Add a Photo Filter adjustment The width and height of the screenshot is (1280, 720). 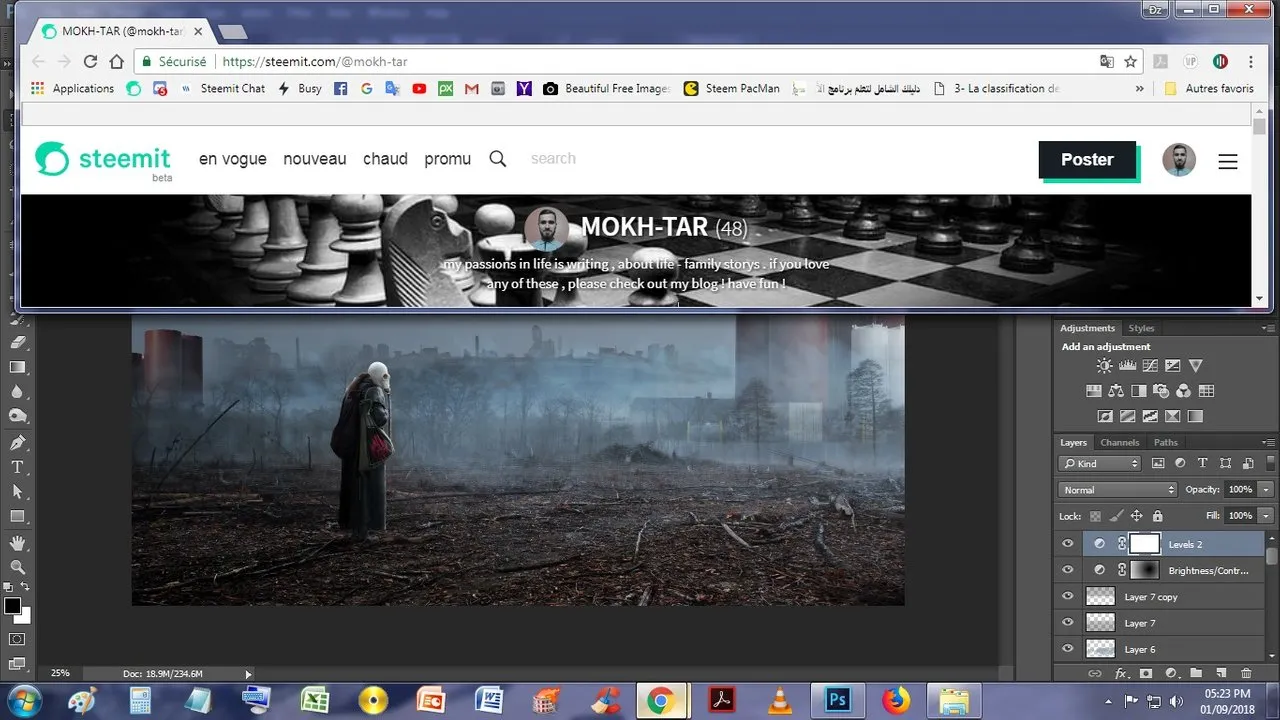(x=1161, y=391)
